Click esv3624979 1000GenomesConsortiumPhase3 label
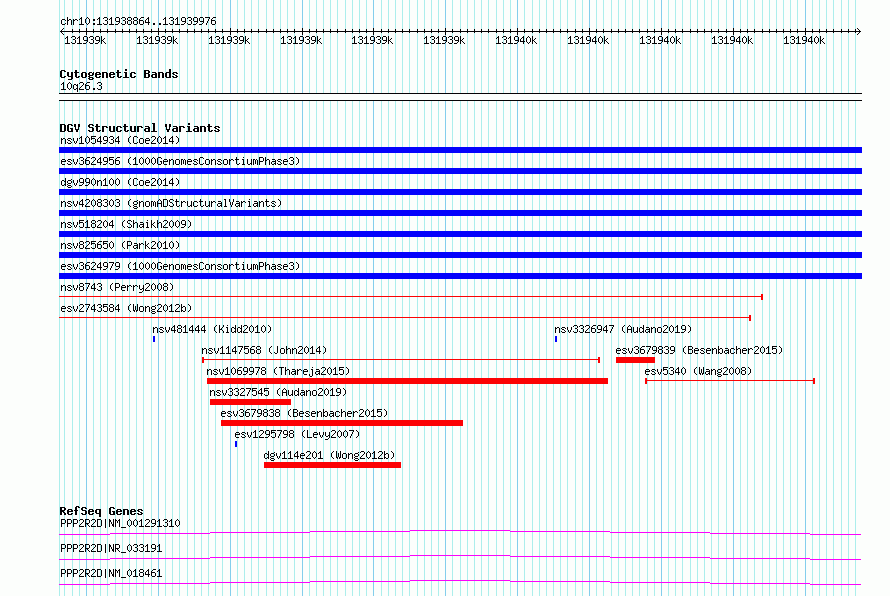Image resolution: width=890 pixels, height=596 pixels. tap(180, 266)
